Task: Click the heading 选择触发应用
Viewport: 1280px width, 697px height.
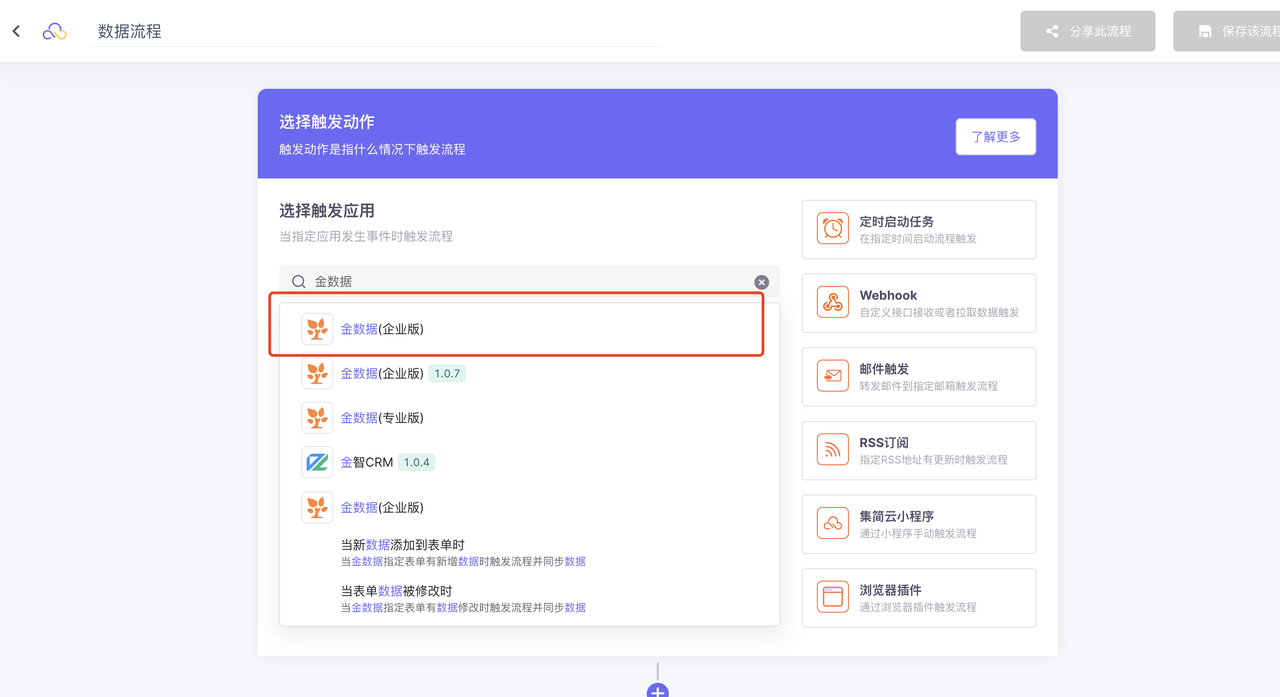Action: pos(327,211)
